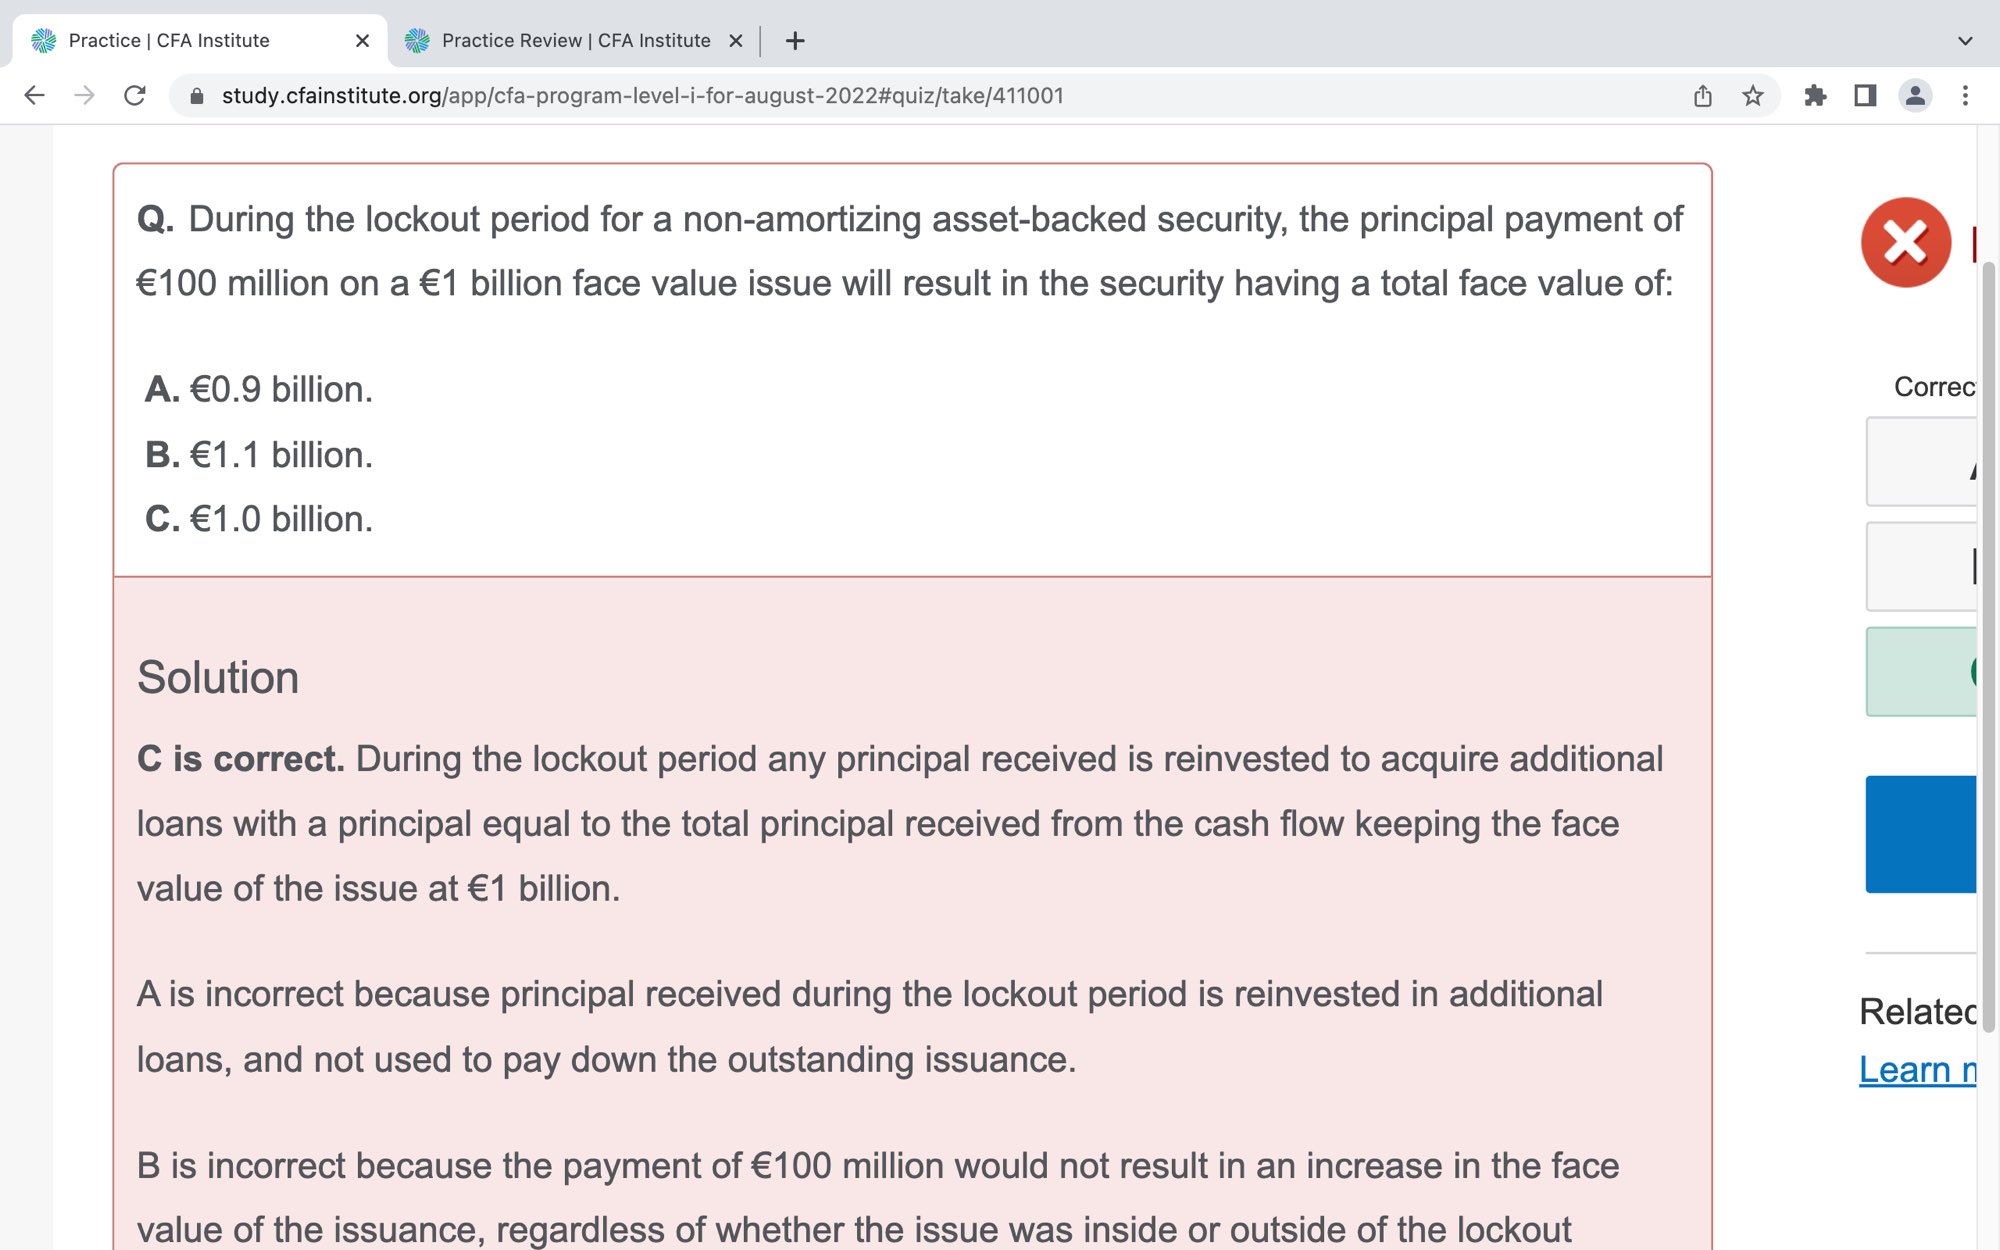The width and height of the screenshot is (2000, 1250).
Task: Click the address bar URL field
Action: click(642, 96)
